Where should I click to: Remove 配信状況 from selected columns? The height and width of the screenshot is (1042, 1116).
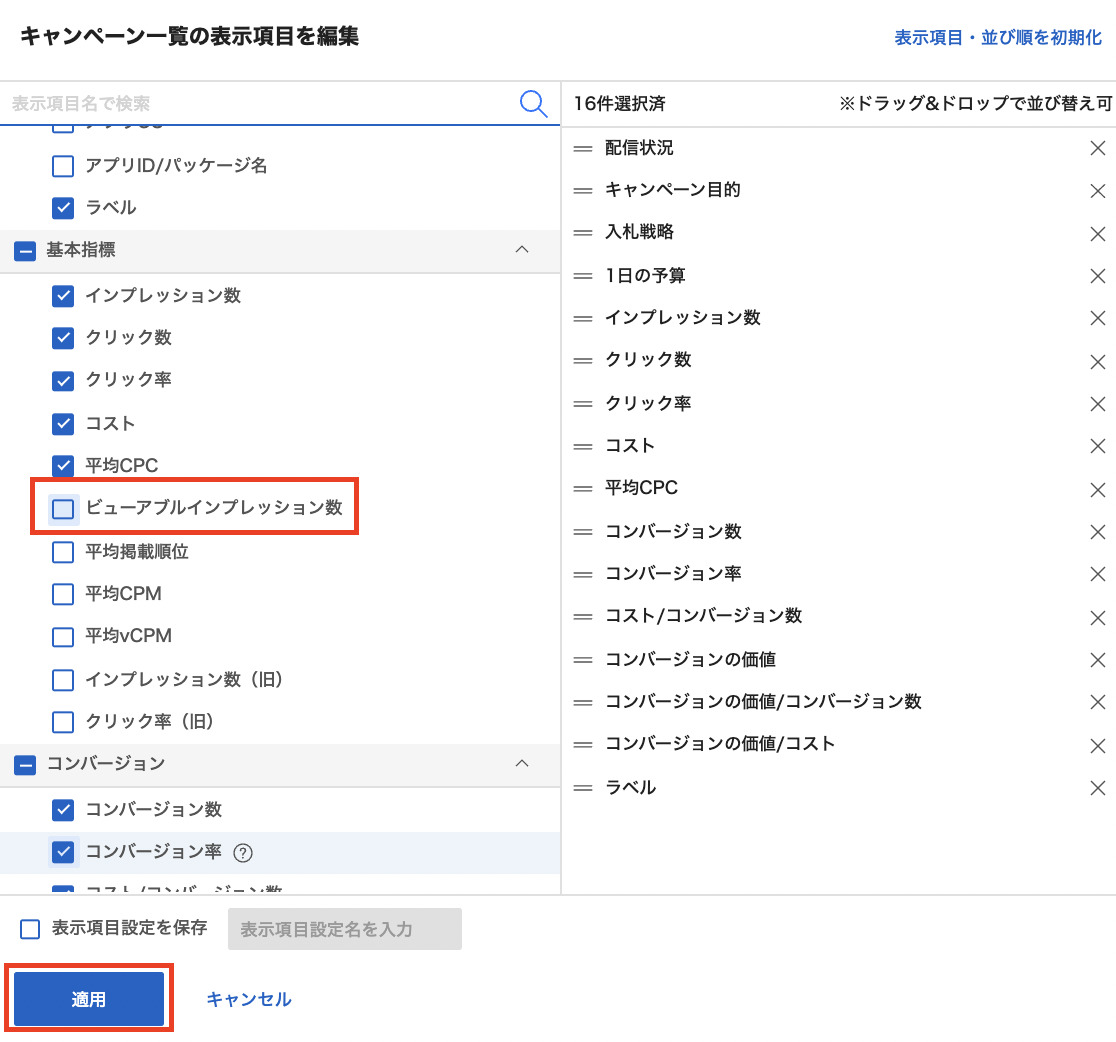coord(1097,148)
